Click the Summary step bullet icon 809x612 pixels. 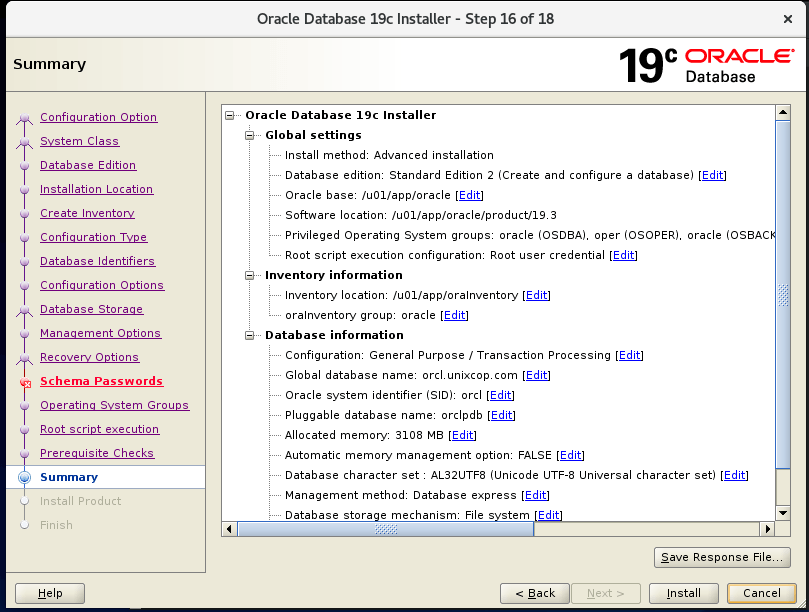pos(24,477)
